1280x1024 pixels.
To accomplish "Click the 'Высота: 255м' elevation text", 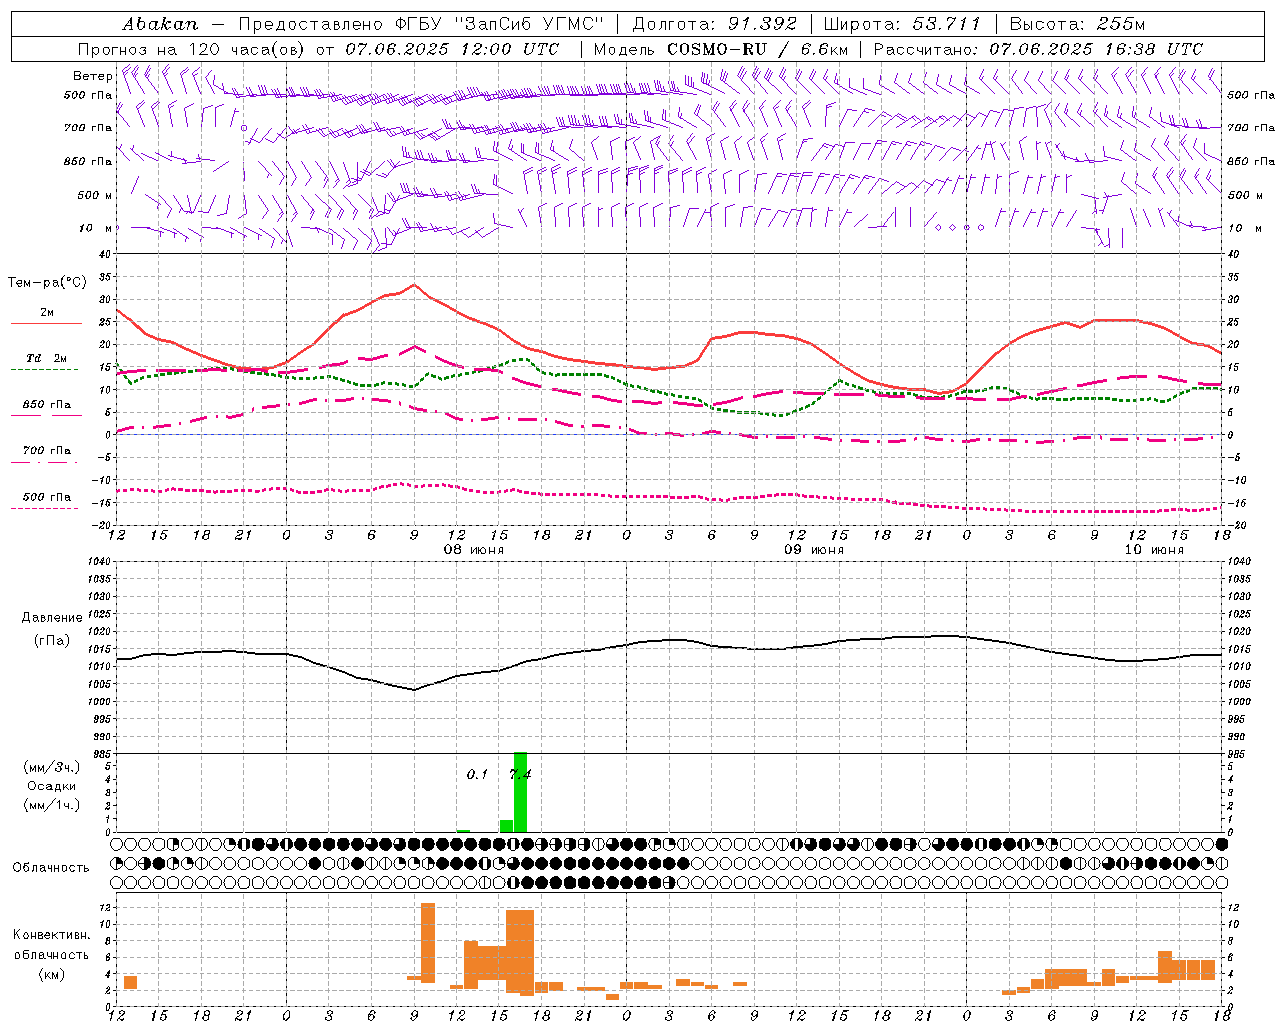I will click(x=1077, y=24).
